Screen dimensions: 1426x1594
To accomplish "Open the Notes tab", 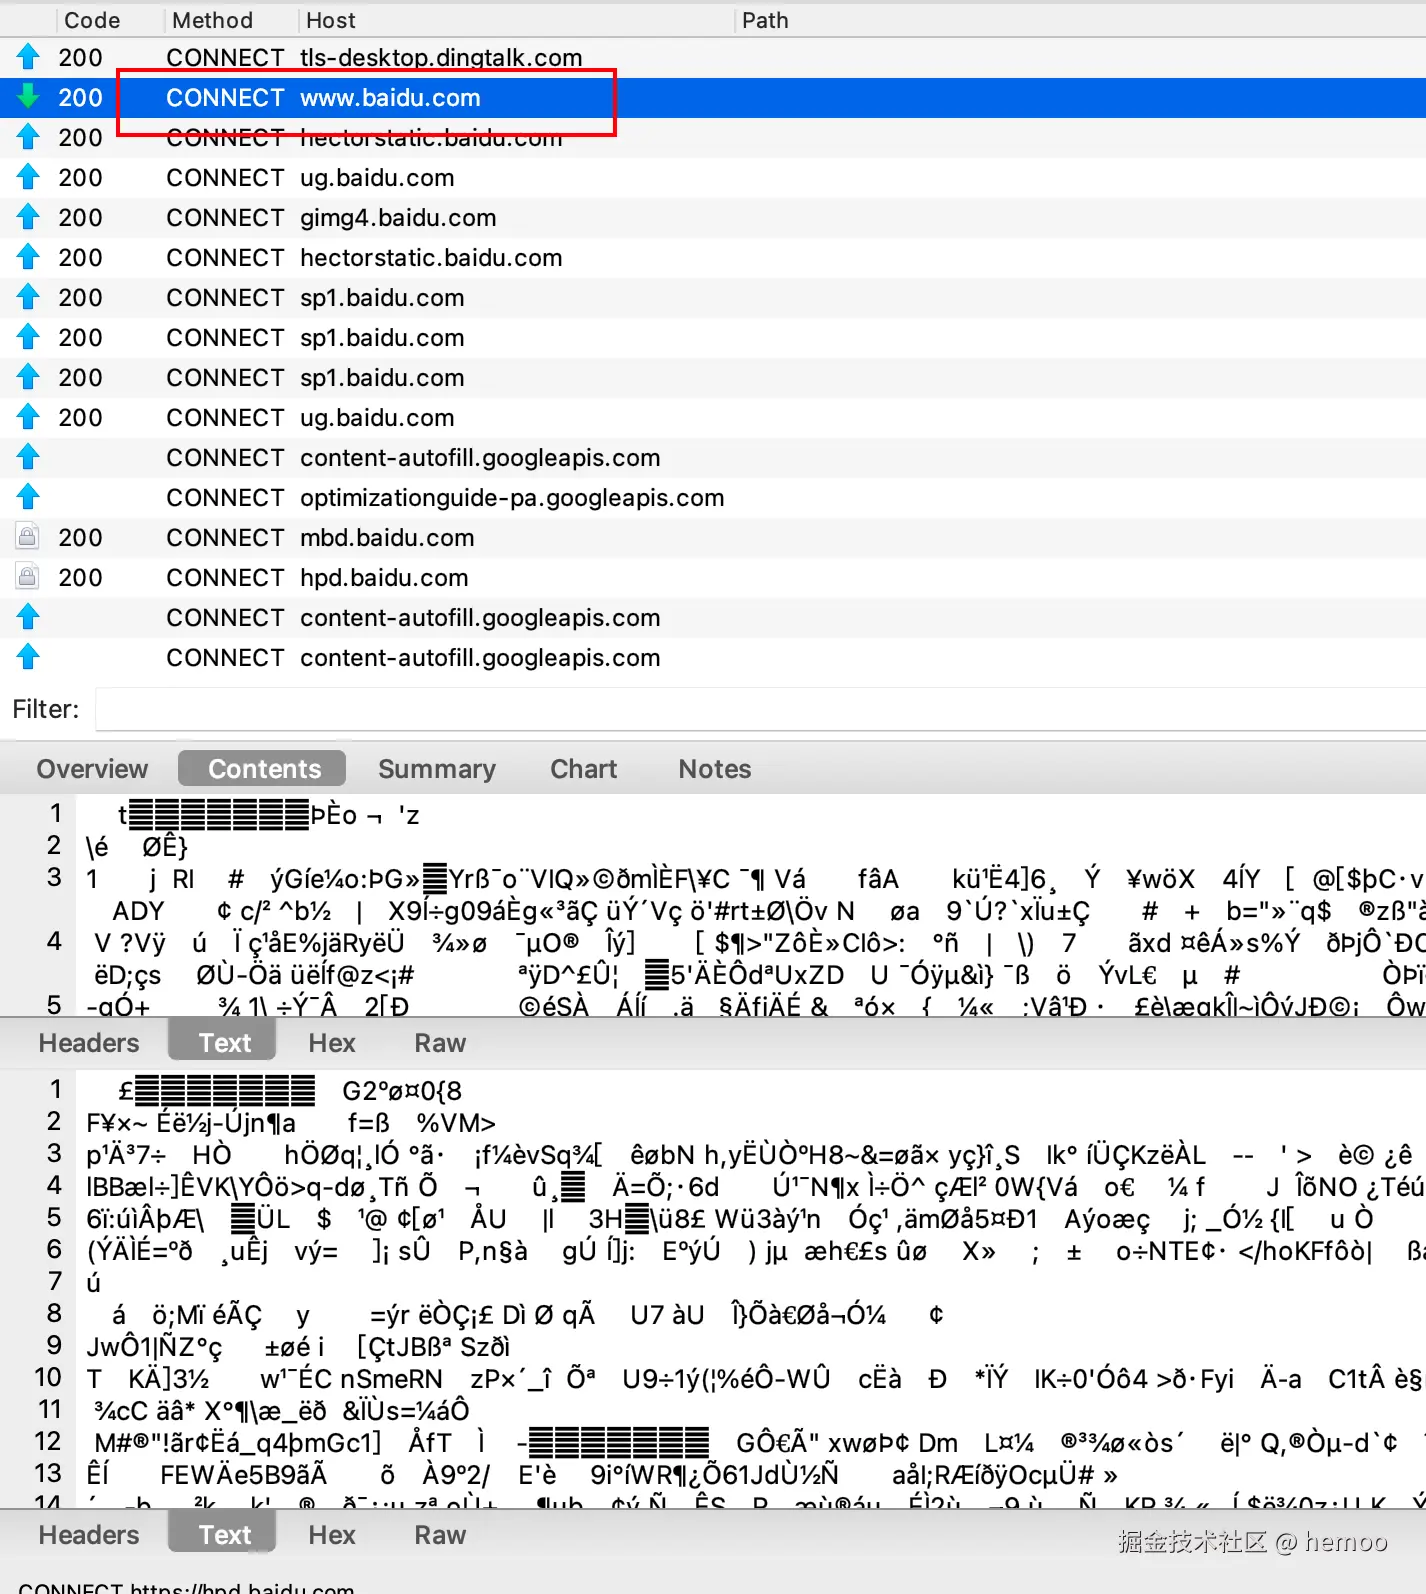I will (714, 769).
